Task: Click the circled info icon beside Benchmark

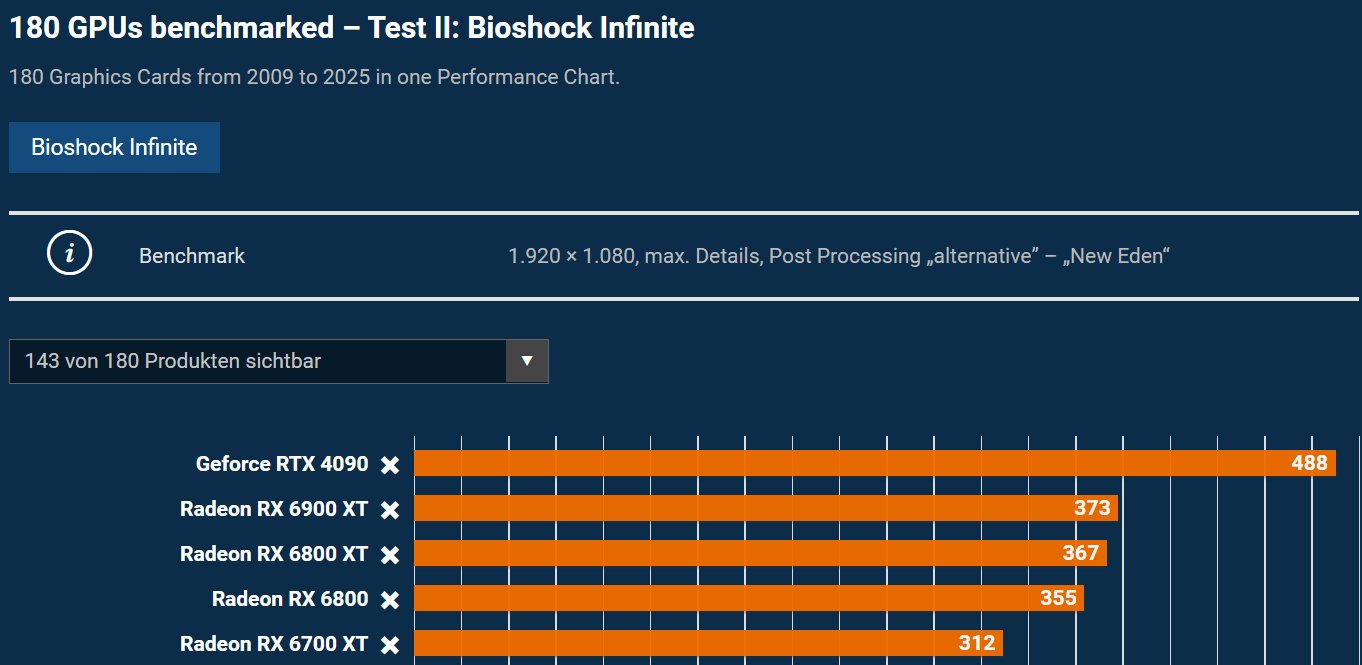Action: pyautogui.click(x=69, y=255)
